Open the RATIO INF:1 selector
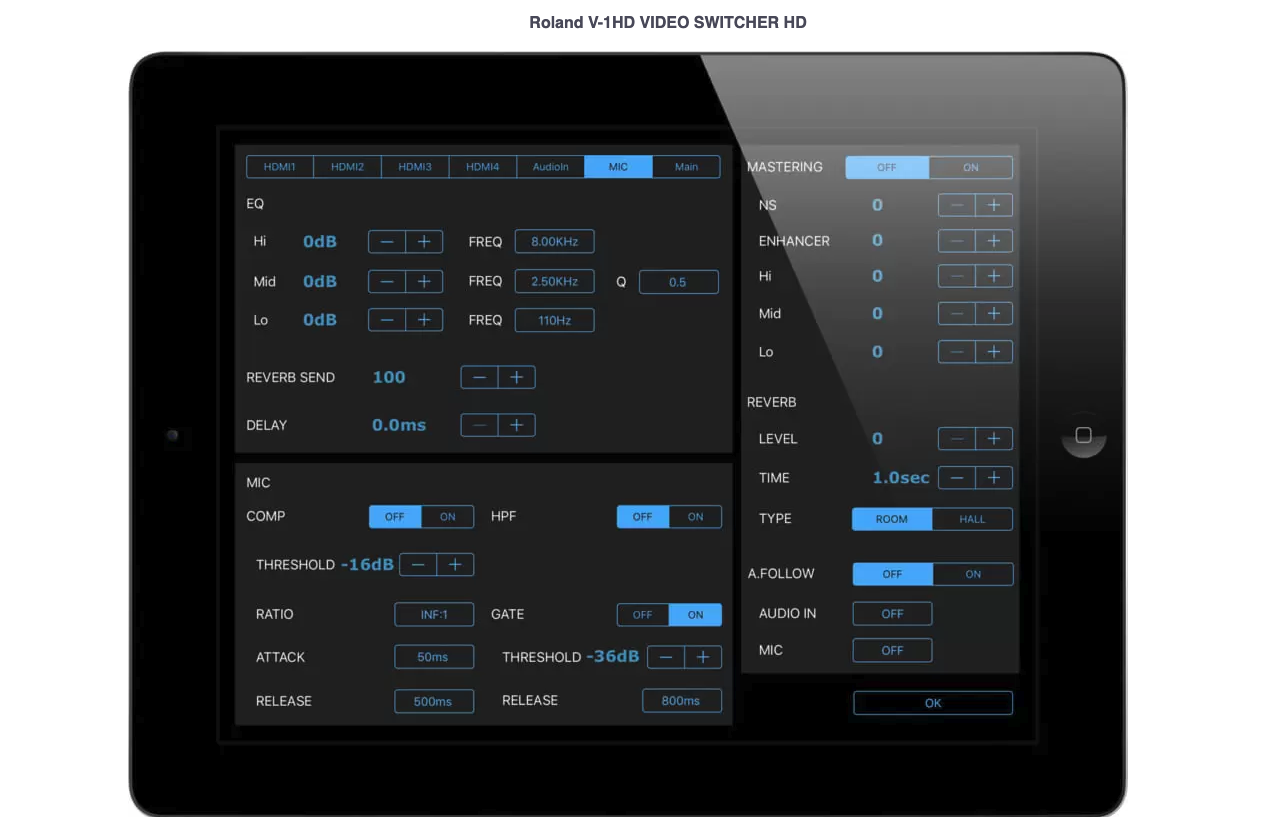The width and height of the screenshot is (1282, 817). point(434,615)
